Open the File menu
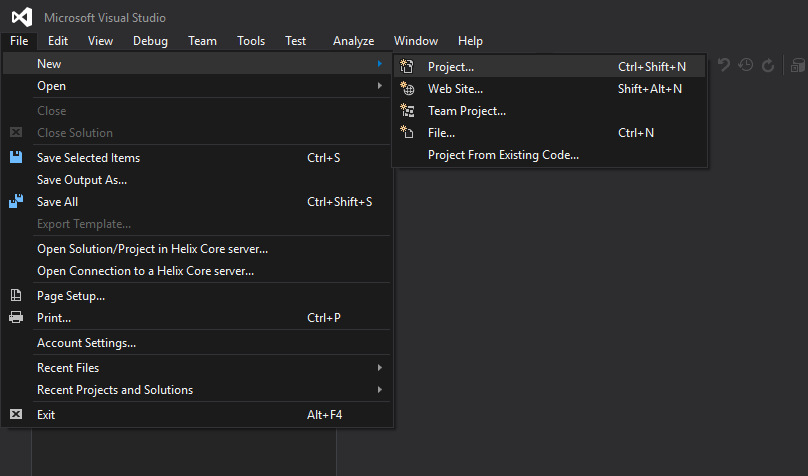 [19, 41]
